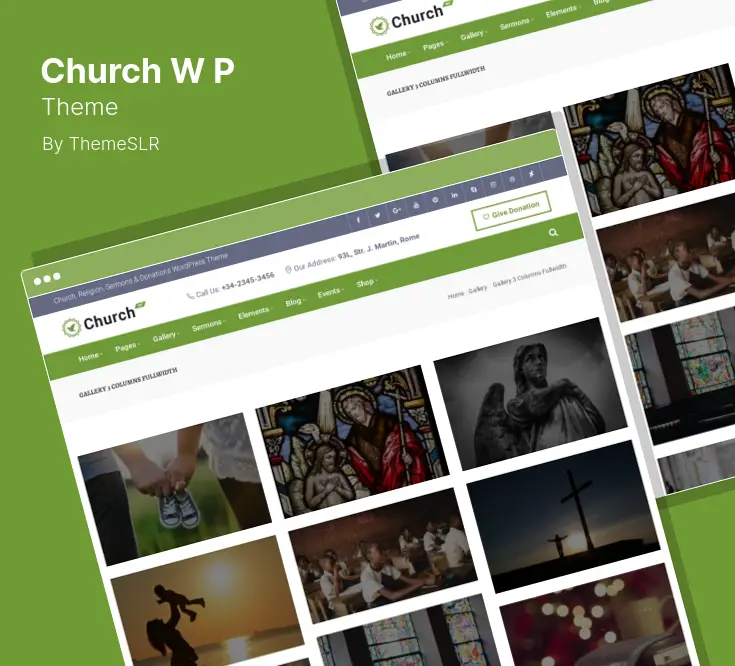Screen dimensions: 735x666
Task: Expand the Home menu in front window
Action: (90, 357)
